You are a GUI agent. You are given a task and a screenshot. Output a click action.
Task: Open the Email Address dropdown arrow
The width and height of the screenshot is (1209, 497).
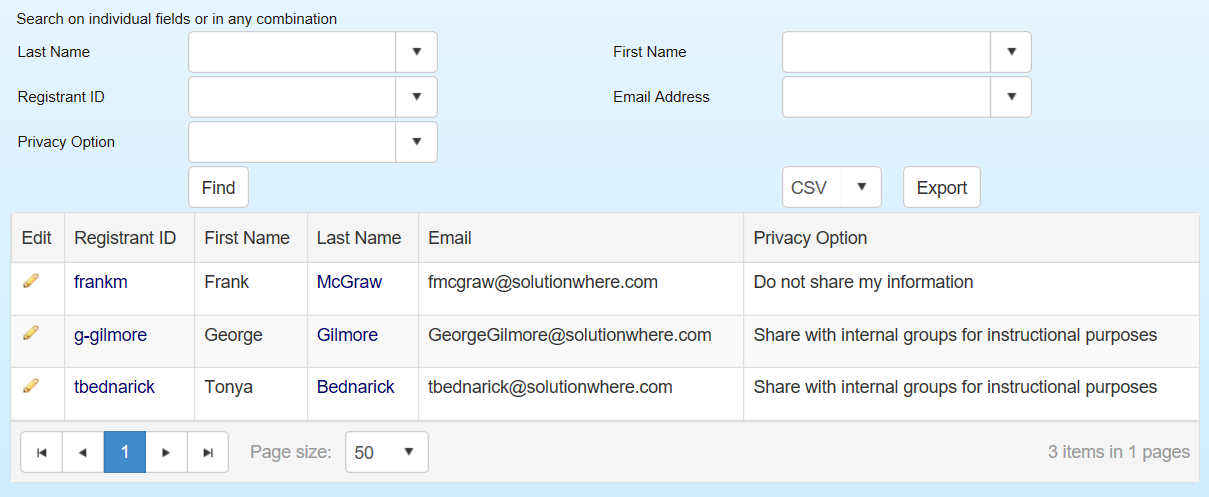tap(1011, 97)
